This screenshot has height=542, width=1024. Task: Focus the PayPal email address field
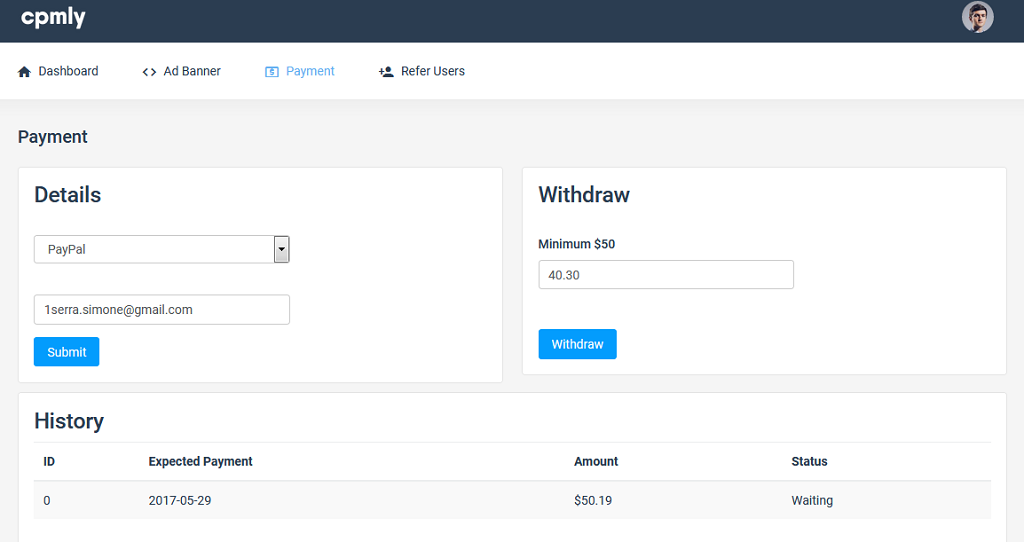tap(161, 310)
